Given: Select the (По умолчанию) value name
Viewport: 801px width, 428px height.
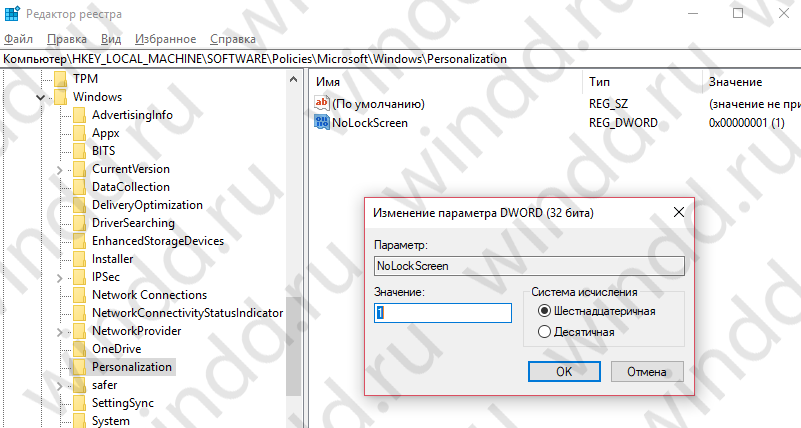Looking at the screenshot, I should point(379,104).
